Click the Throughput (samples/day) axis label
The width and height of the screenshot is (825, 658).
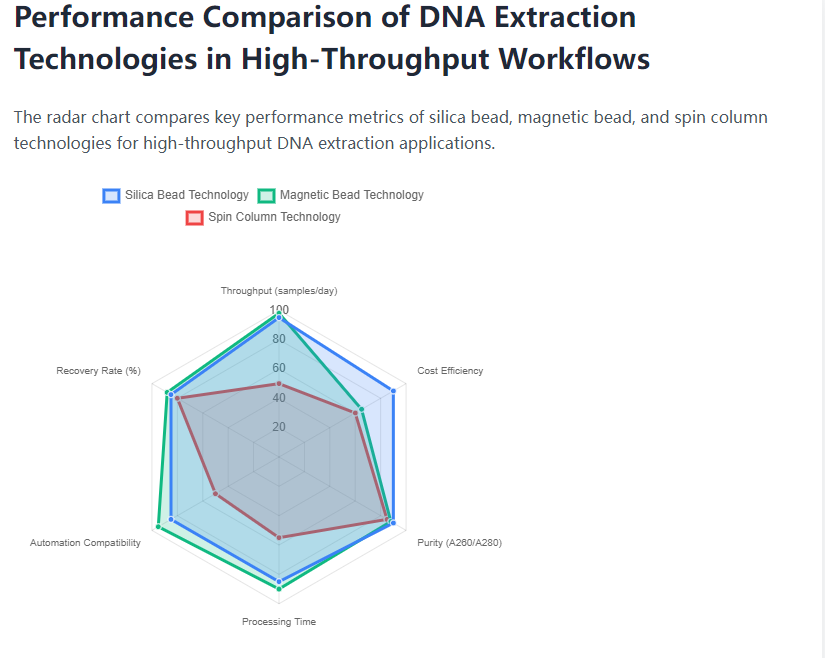tap(279, 291)
